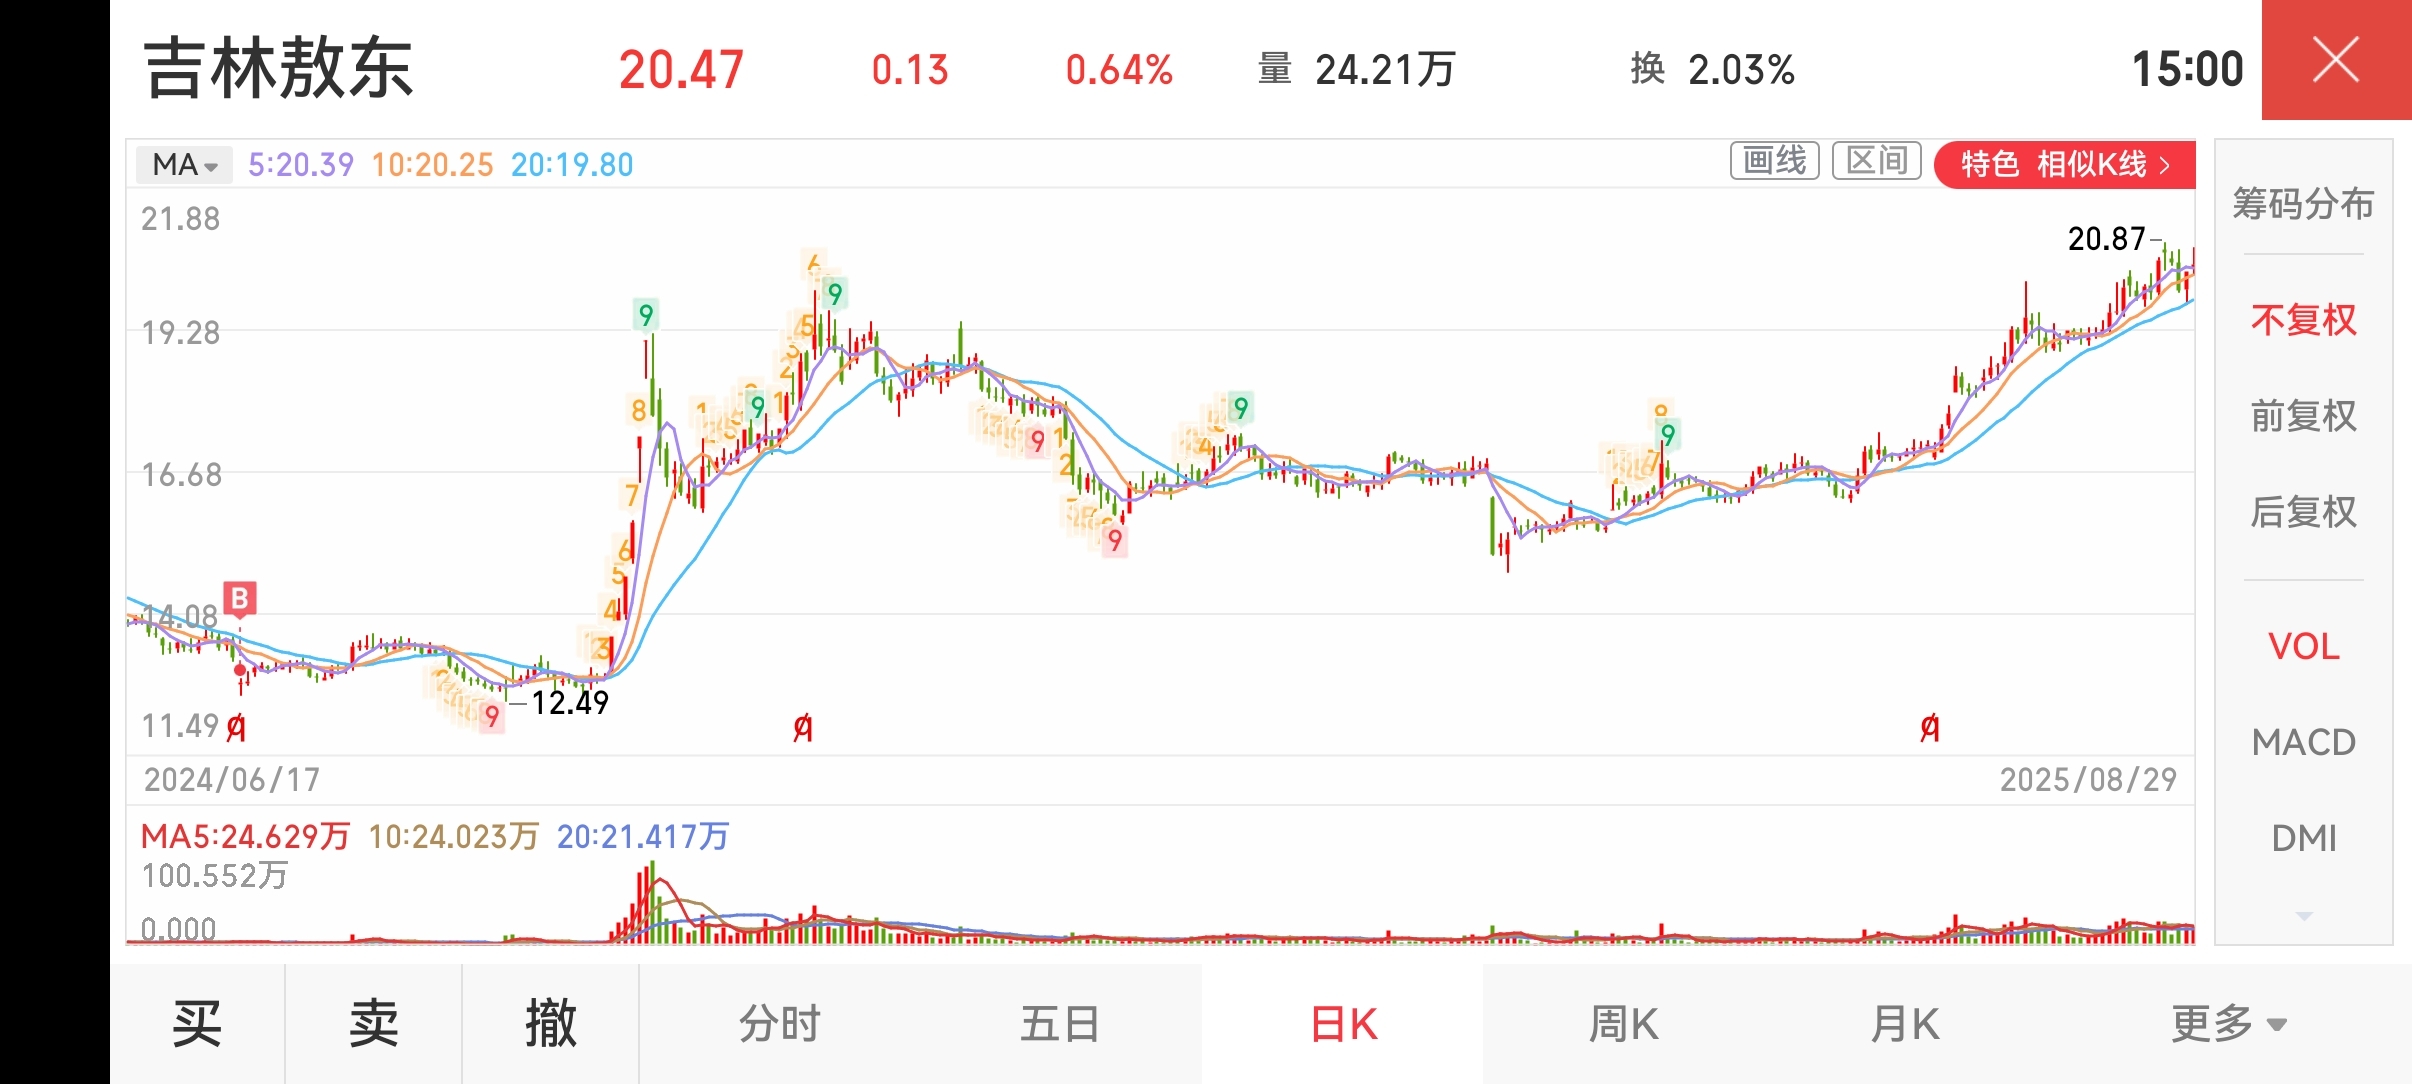Click the pink 9 marker near 12.49 low
This screenshot has width=2412, height=1084.
click(x=491, y=716)
